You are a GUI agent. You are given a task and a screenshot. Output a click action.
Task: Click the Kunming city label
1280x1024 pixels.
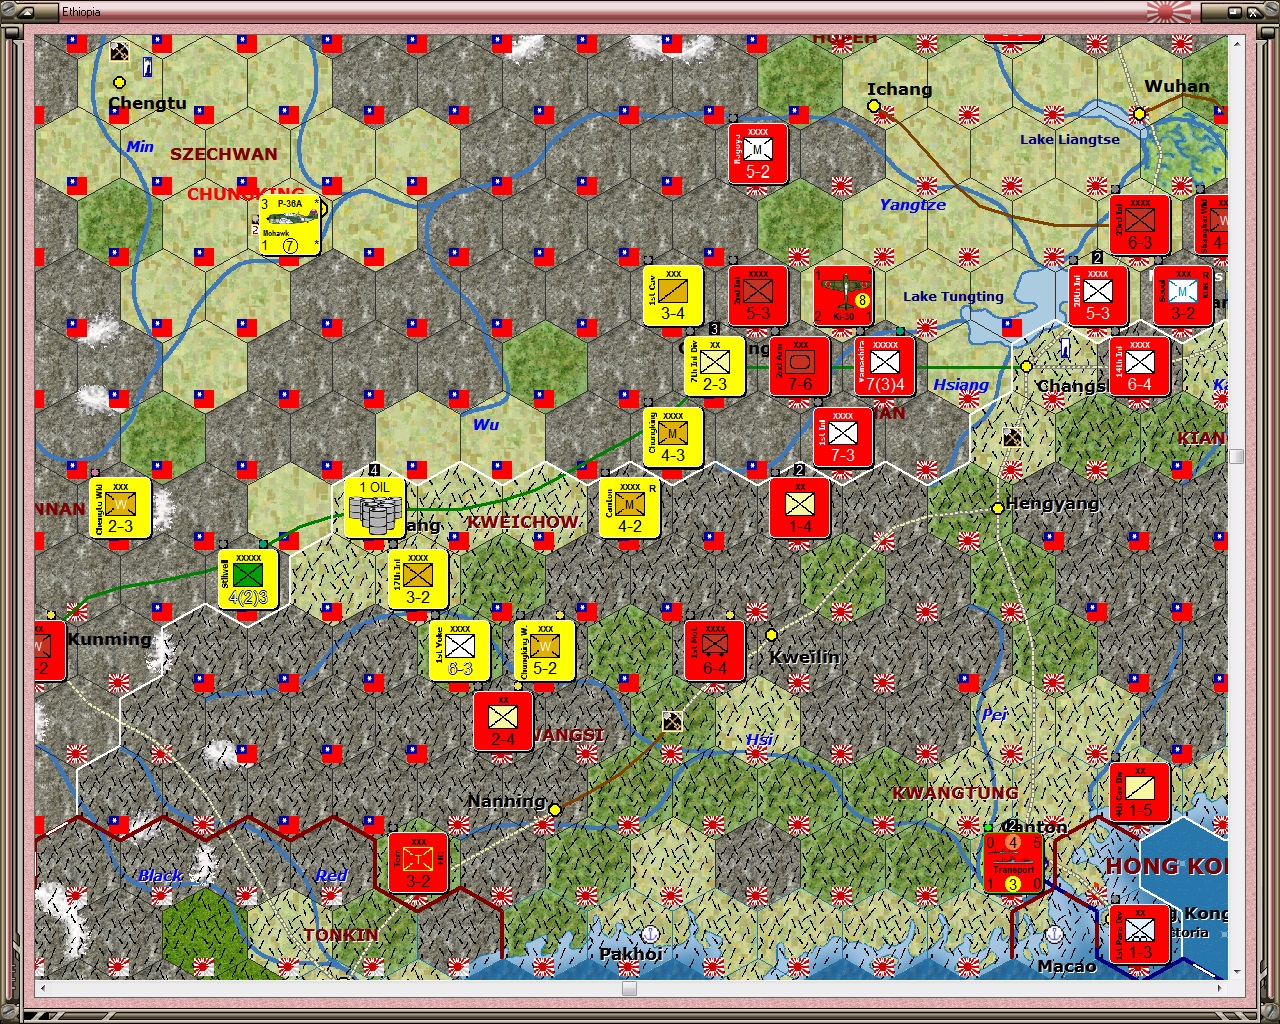[x=110, y=639]
